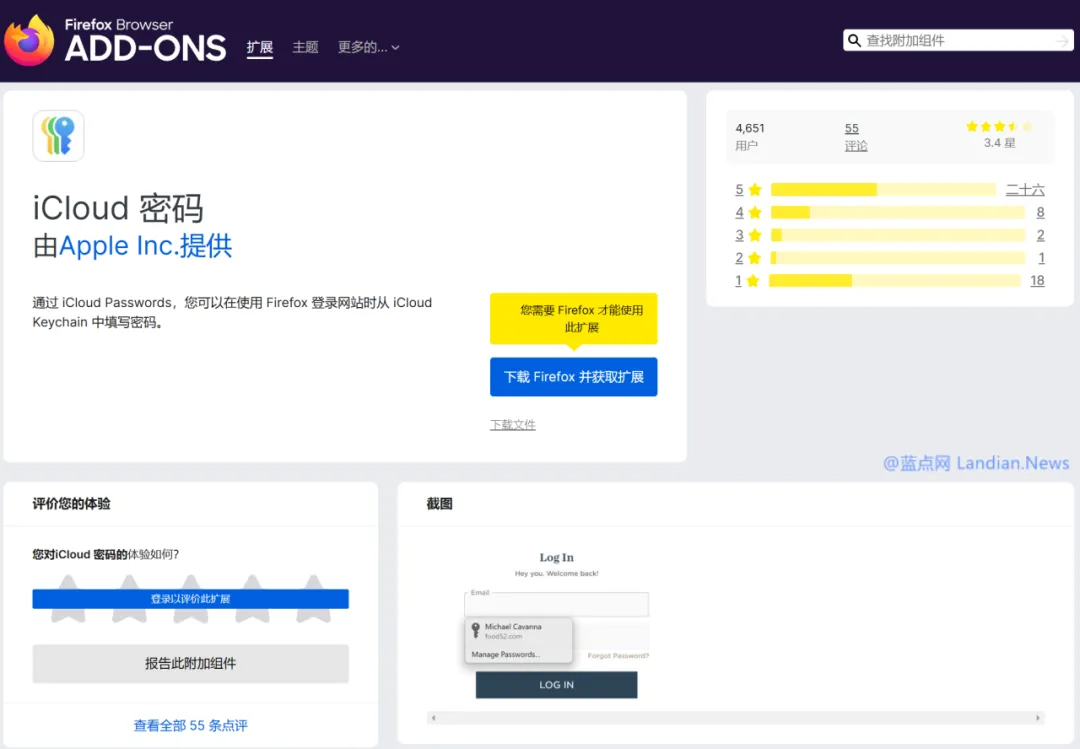Click the left arrow of screenshot scrollbar
This screenshot has width=1080, height=749.
coord(433,718)
